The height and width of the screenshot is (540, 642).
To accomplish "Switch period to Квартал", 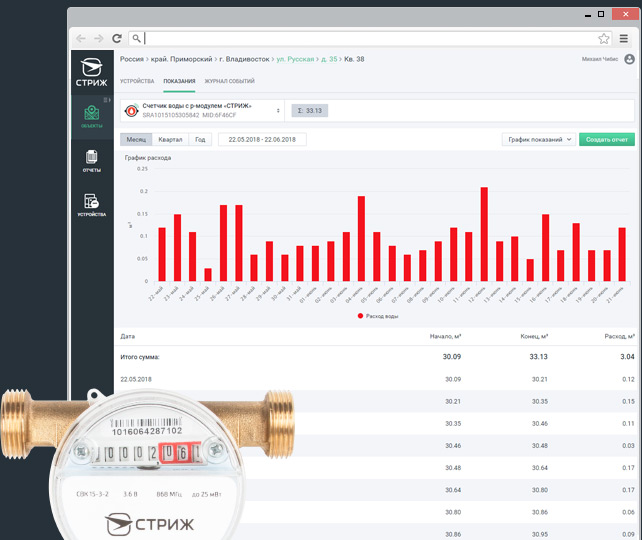I will click(x=170, y=140).
